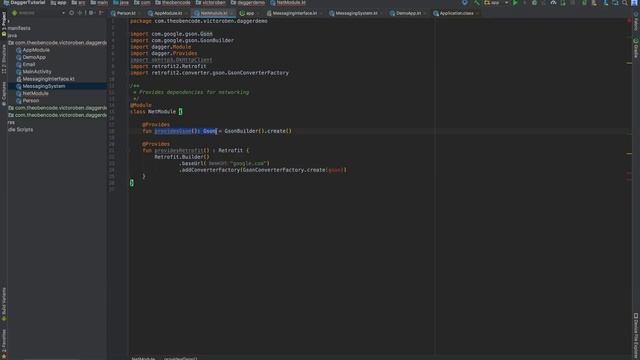
Task: Click the victoroben breadcrumb
Action: click(x=211, y=3)
